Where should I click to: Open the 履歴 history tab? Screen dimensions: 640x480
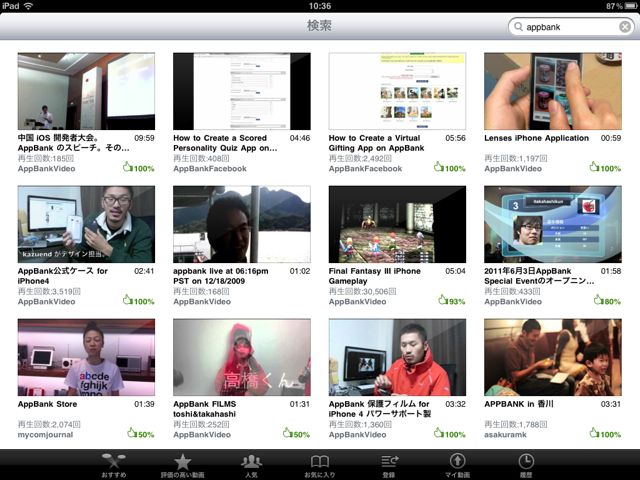pos(526,465)
